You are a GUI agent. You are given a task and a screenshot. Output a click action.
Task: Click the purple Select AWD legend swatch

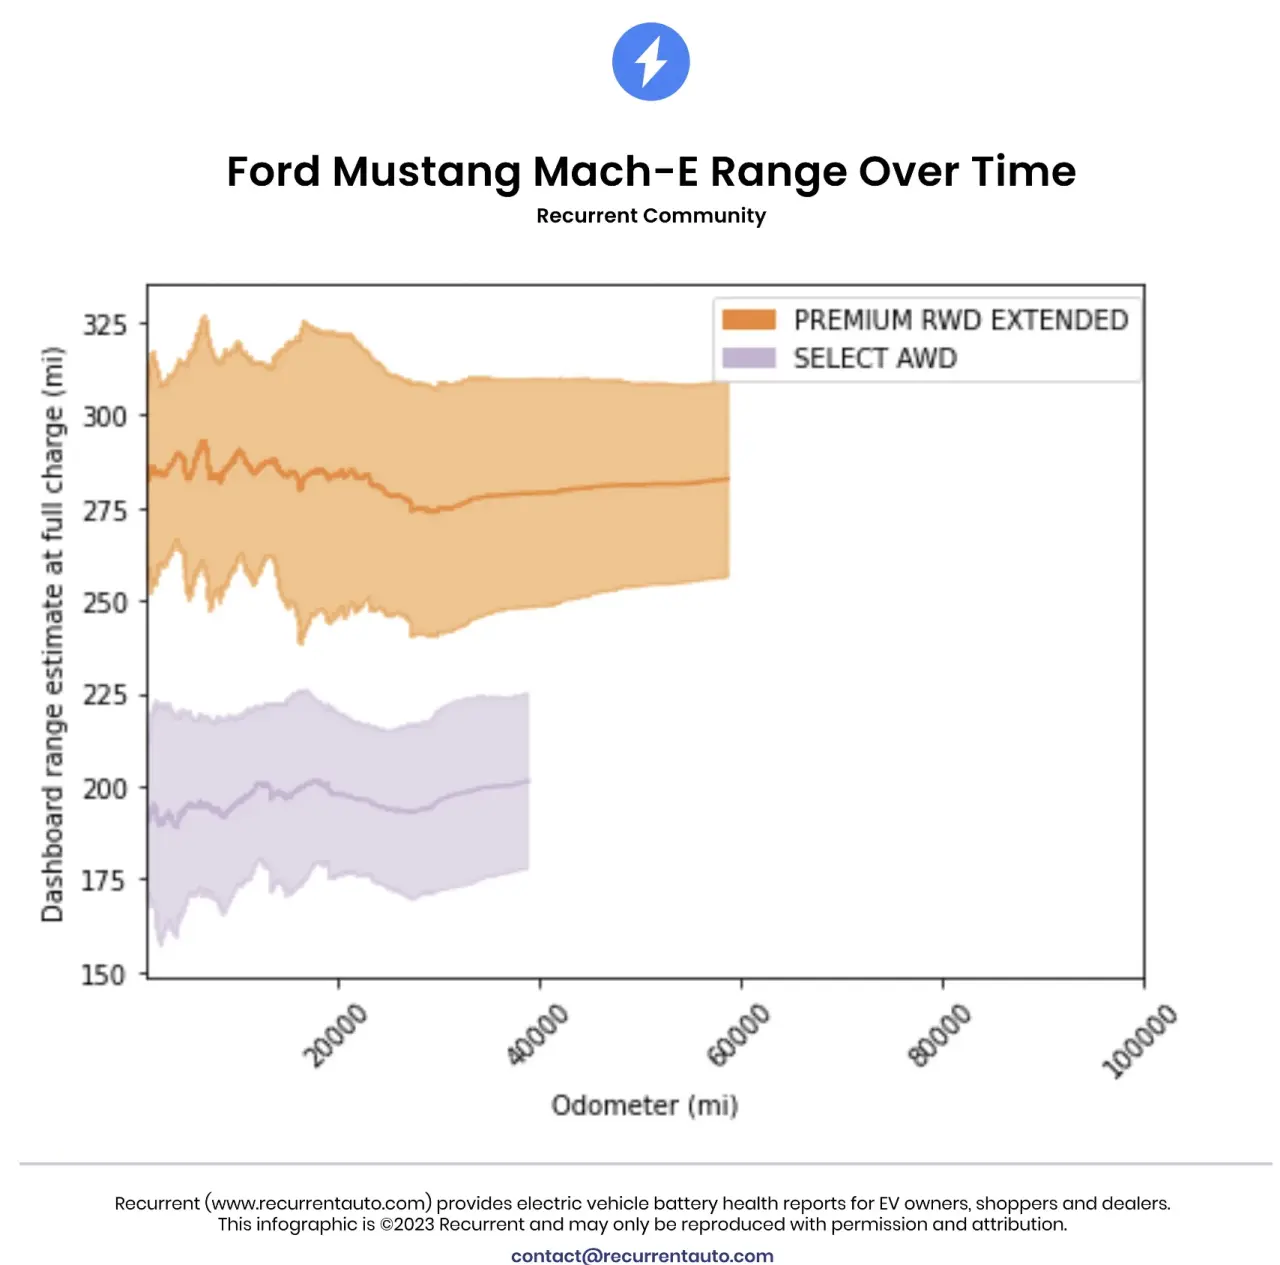[x=749, y=358]
